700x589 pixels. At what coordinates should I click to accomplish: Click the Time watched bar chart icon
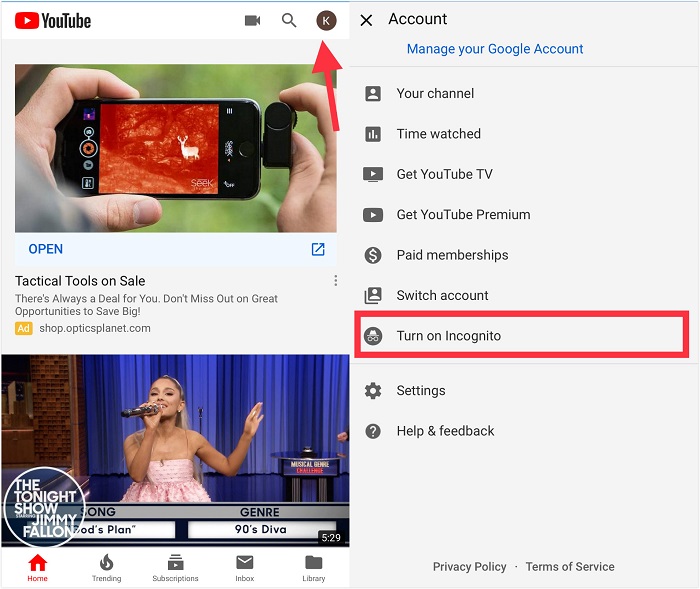373,134
